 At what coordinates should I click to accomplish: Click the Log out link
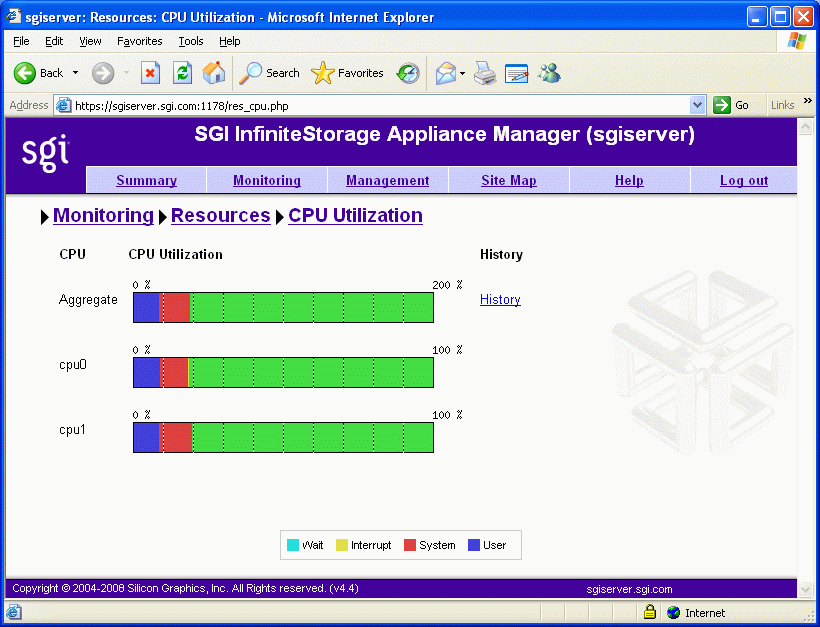click(x=744, y=180)
